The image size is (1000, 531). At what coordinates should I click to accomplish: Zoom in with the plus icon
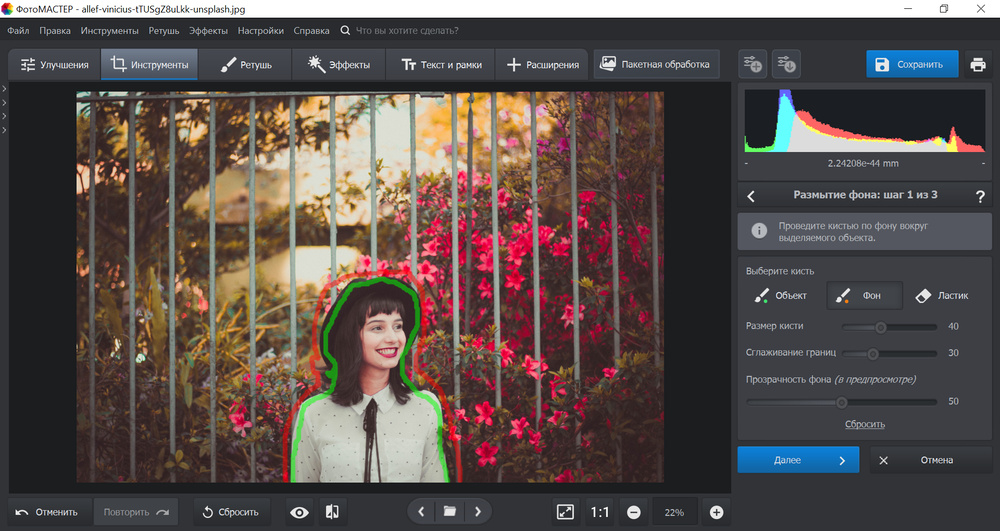point(716,512)
